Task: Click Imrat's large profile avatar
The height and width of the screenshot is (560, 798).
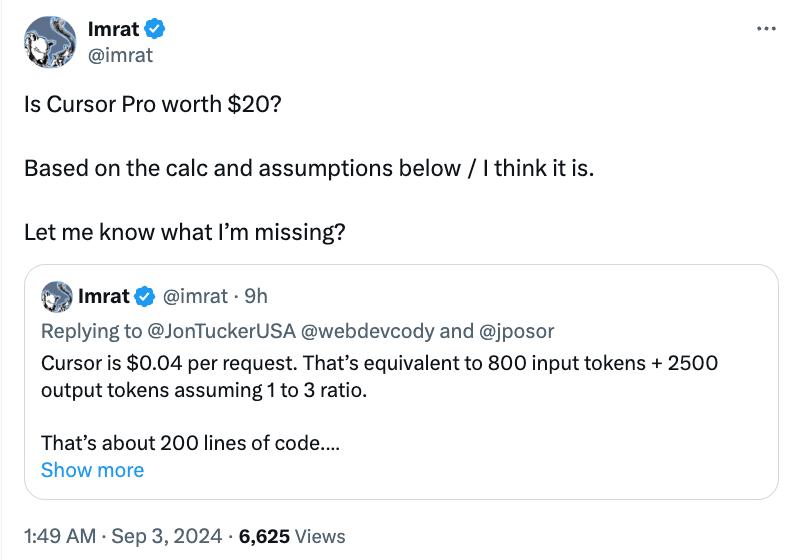Action: tap(50, 42)
